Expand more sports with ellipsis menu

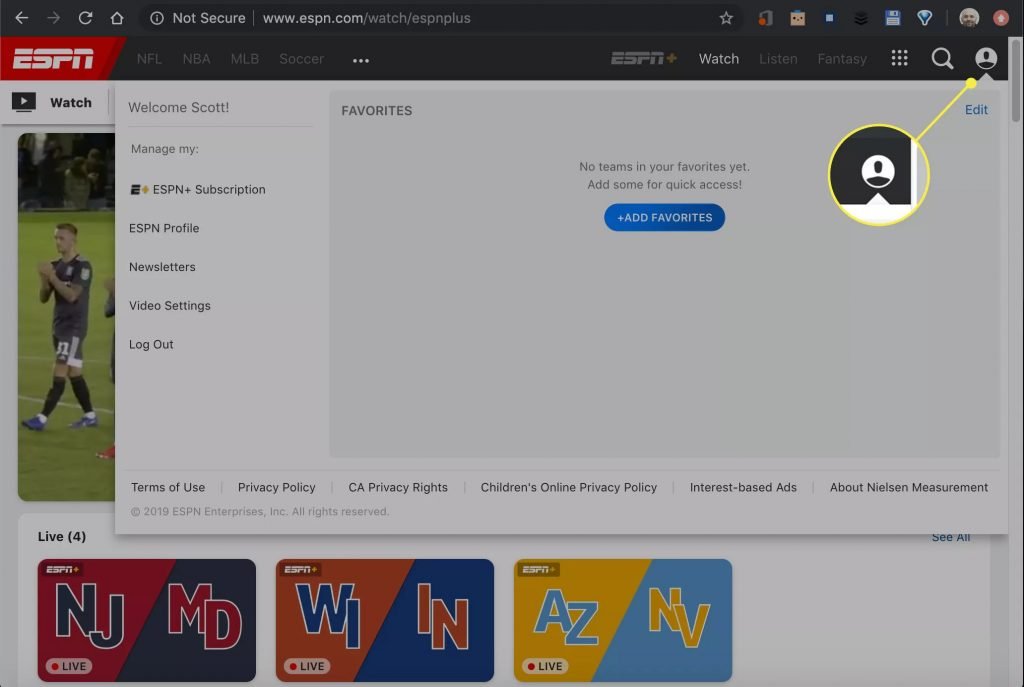pos(360,60)
